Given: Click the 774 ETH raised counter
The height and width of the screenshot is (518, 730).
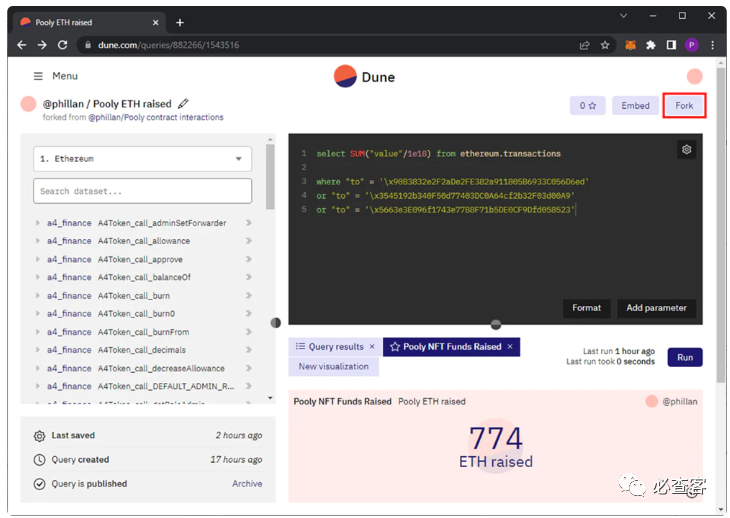Looking at the screenshot, I should pyautogui.click(x=496, y=447).
